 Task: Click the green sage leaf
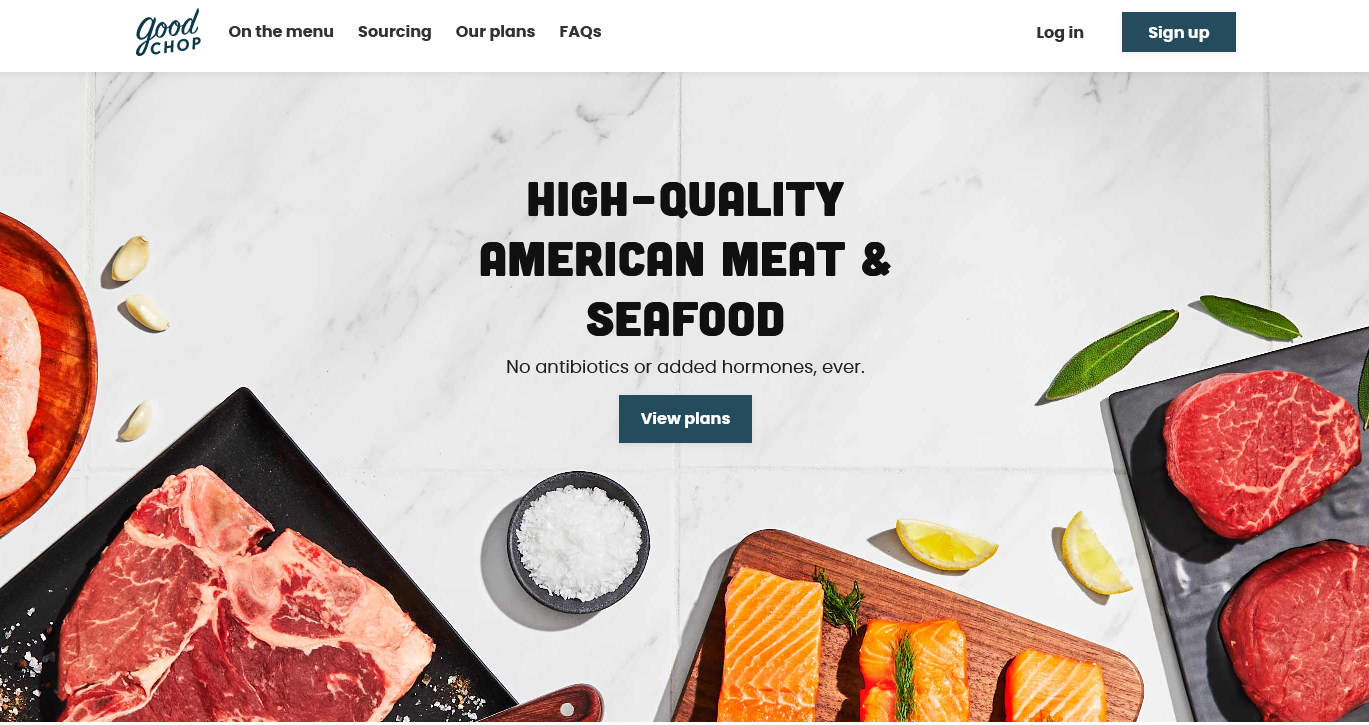[1112, 354]
